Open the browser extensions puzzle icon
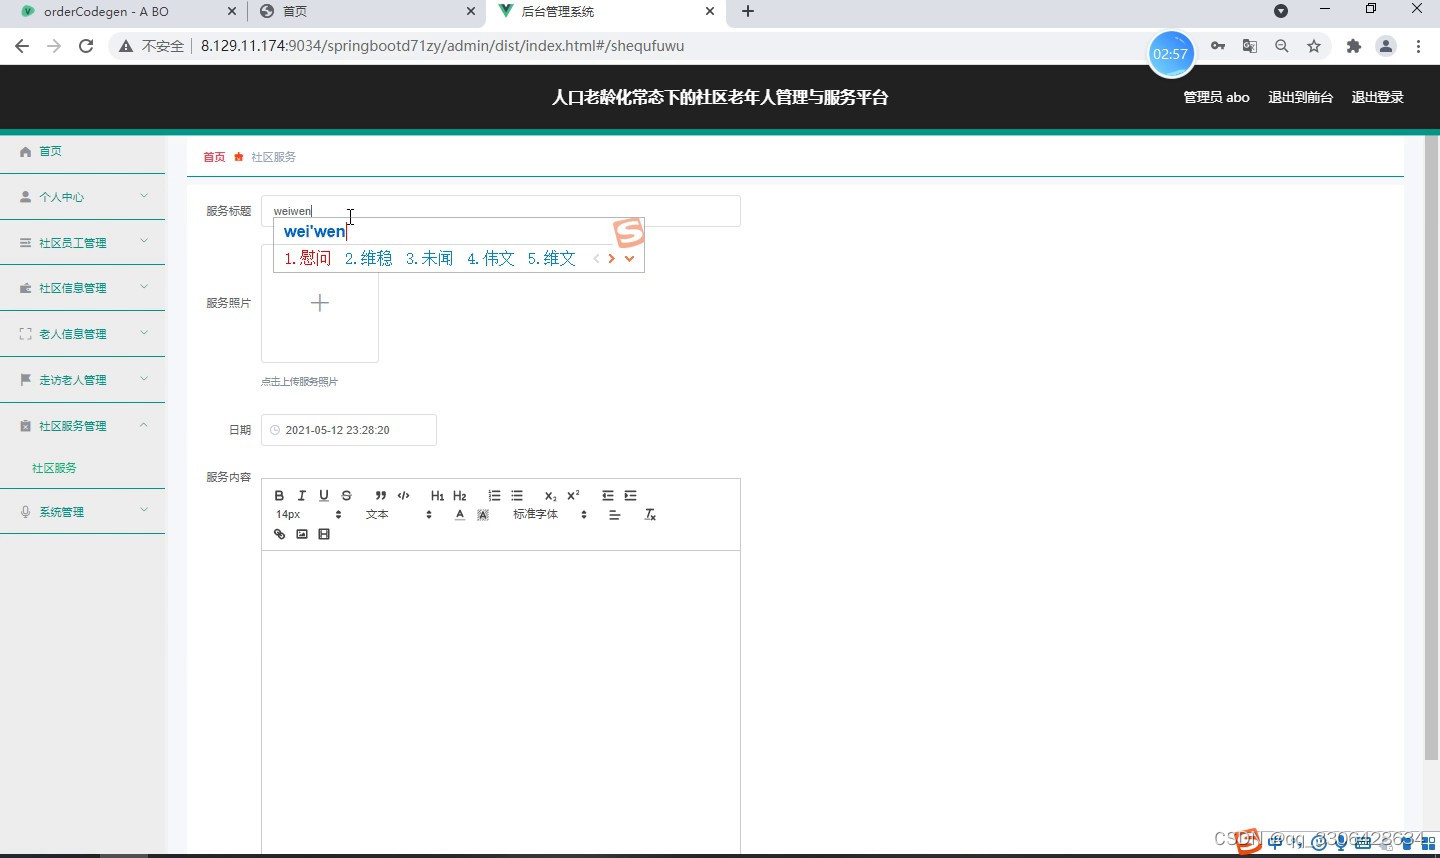 tap(1354, 46)
